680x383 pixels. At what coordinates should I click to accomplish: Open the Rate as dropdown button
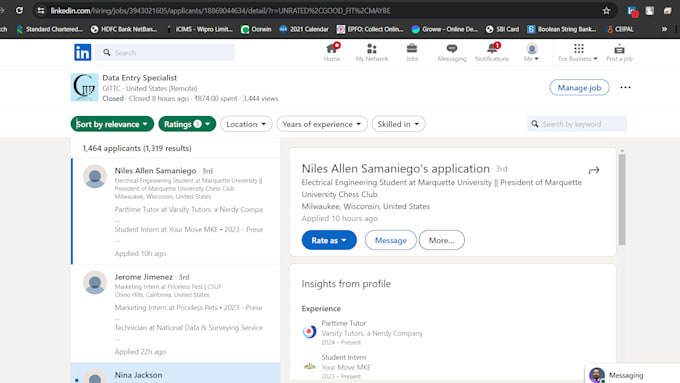pos(329,240)
